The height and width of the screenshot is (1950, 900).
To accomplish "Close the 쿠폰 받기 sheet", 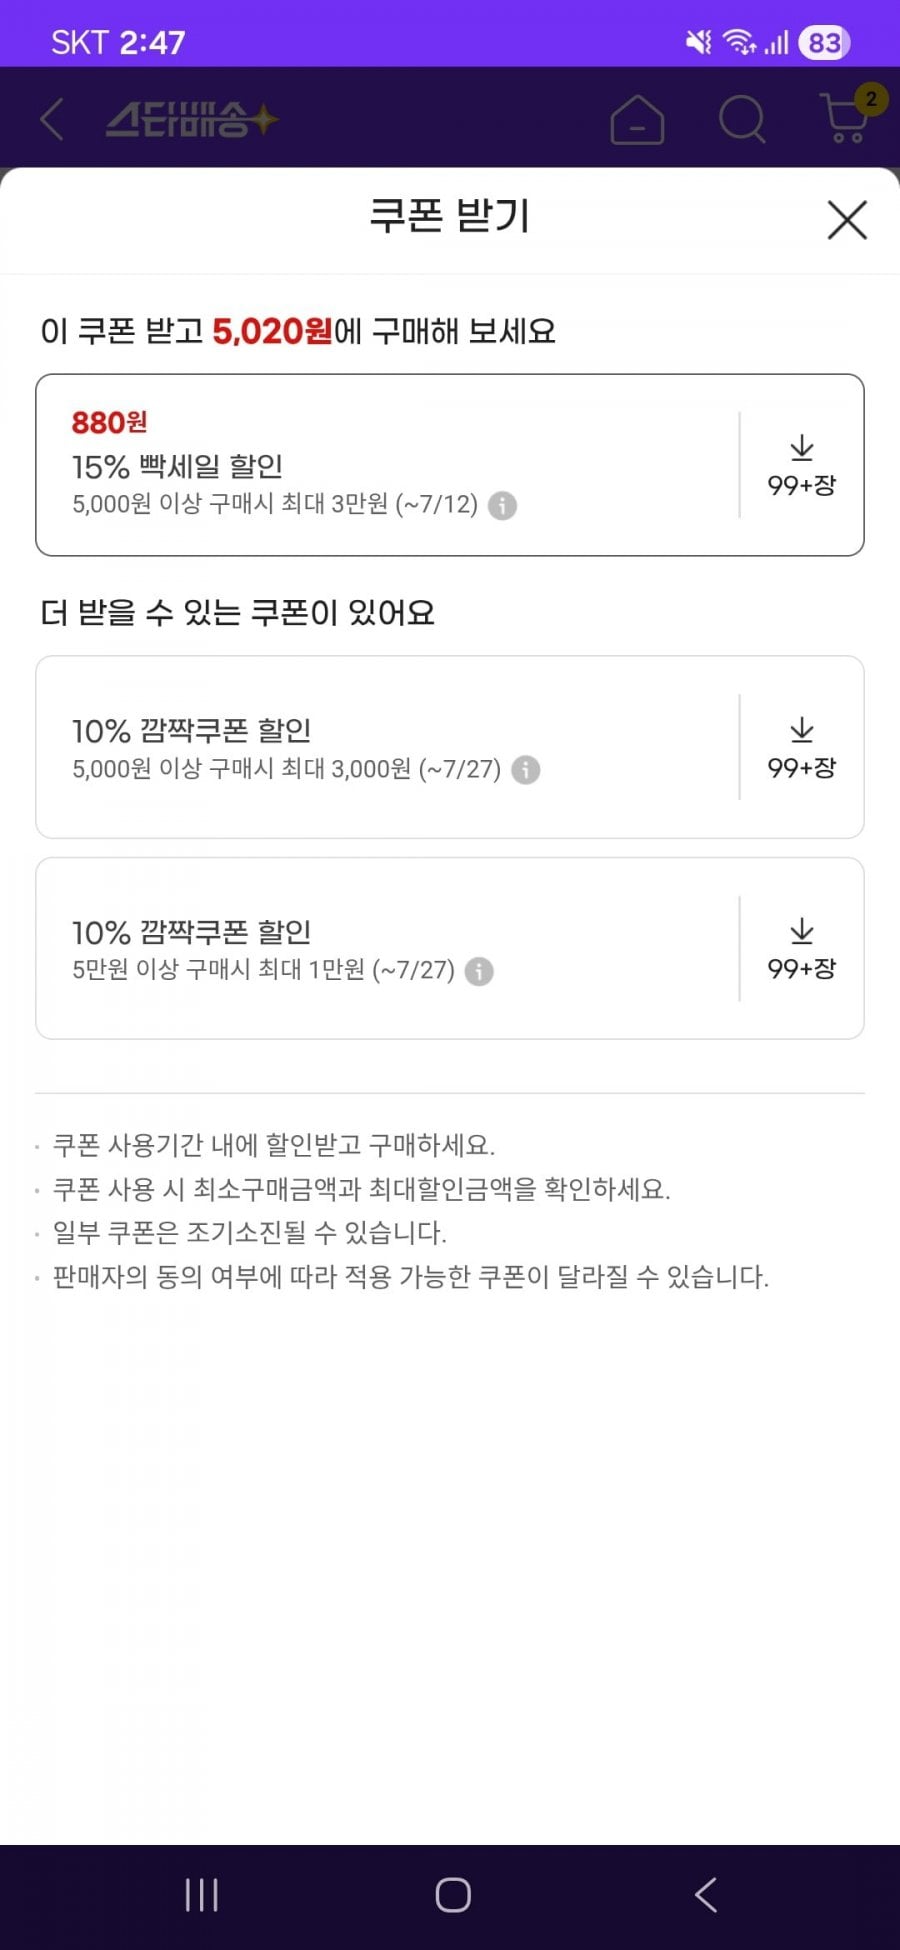I will point(847,219).
